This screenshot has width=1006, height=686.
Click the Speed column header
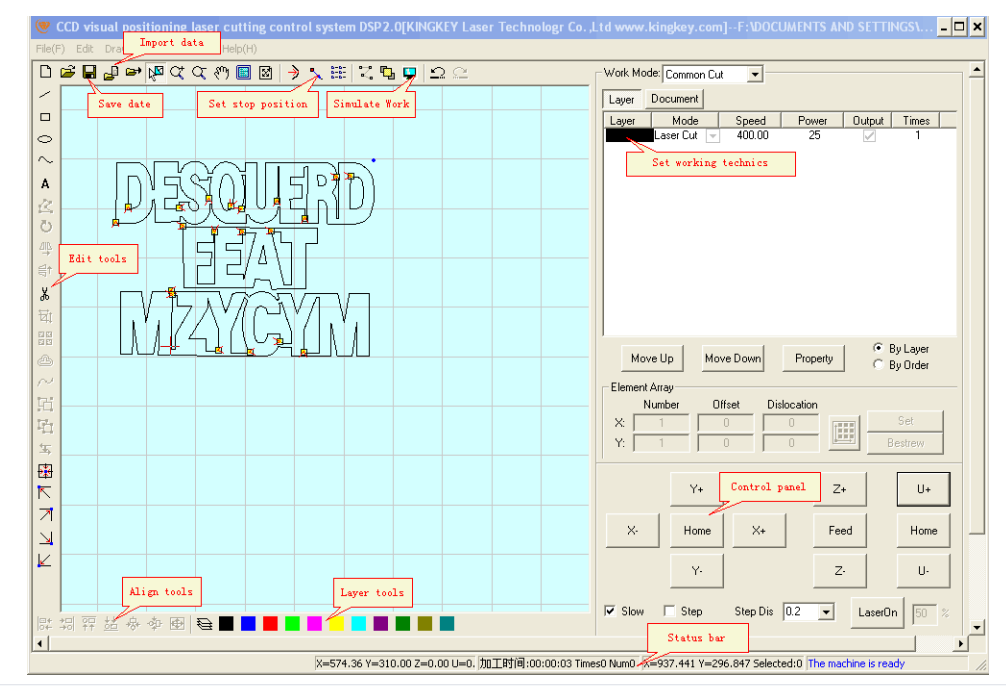tap(750, 121)
